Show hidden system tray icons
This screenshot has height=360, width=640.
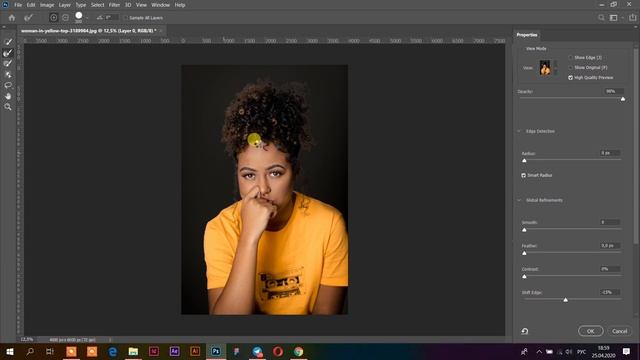click(x=539, y=351)
